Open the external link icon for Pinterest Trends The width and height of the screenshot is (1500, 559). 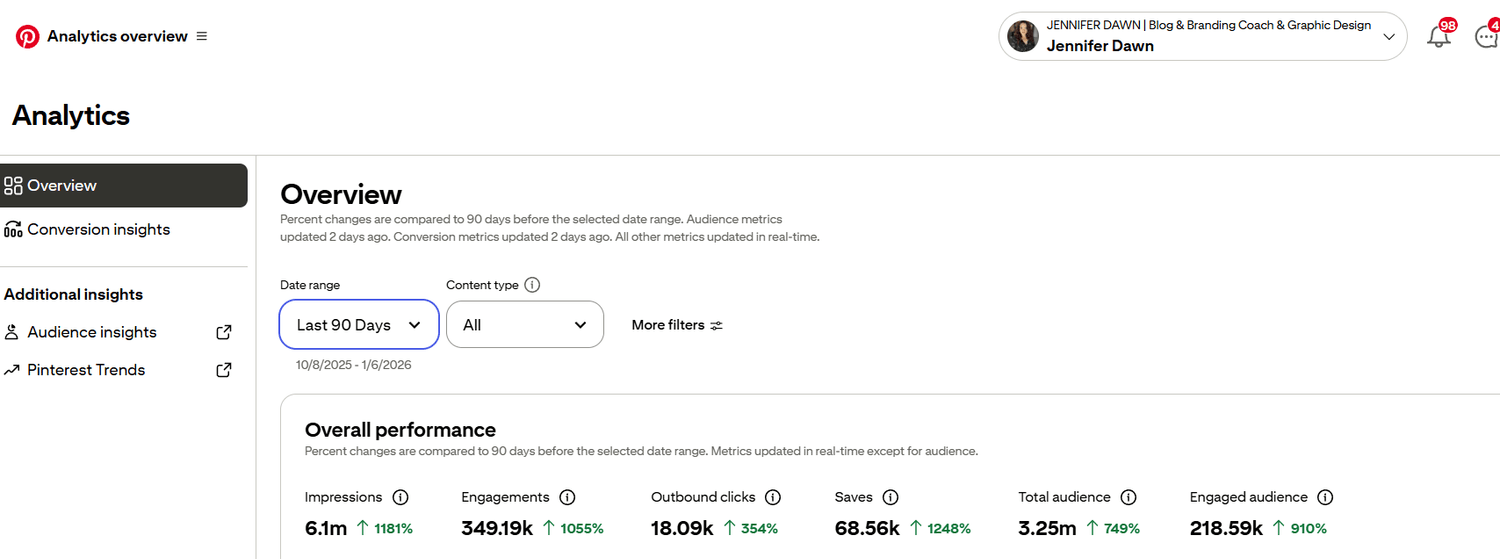[224, 370]
